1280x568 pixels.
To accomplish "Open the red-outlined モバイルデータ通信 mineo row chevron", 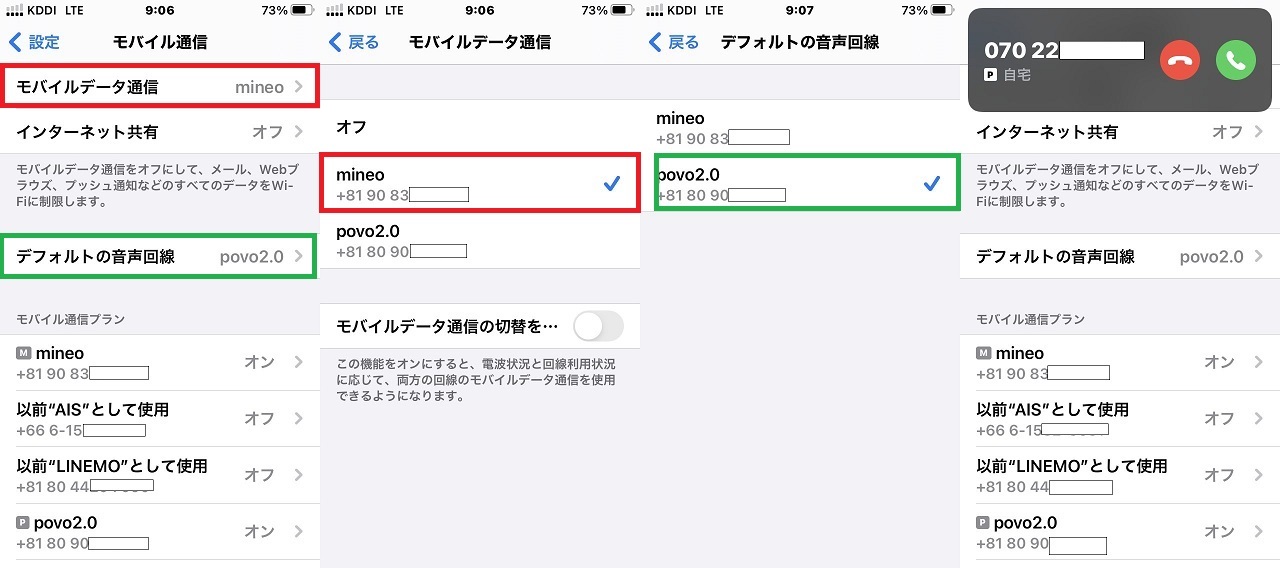I will 299,87.
